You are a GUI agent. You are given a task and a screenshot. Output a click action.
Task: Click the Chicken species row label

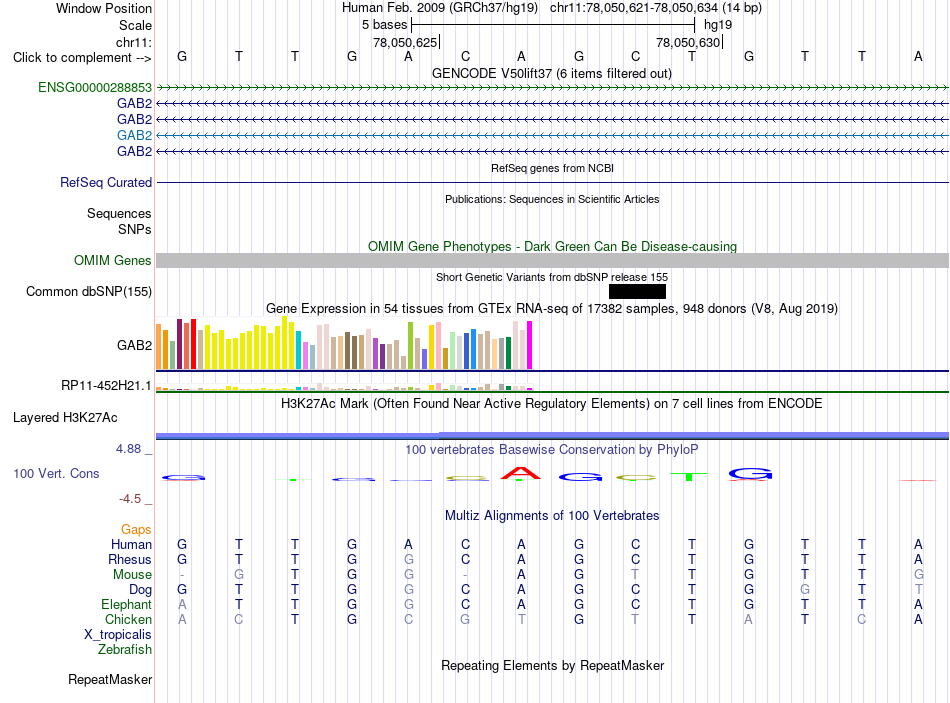coord(128,619)
